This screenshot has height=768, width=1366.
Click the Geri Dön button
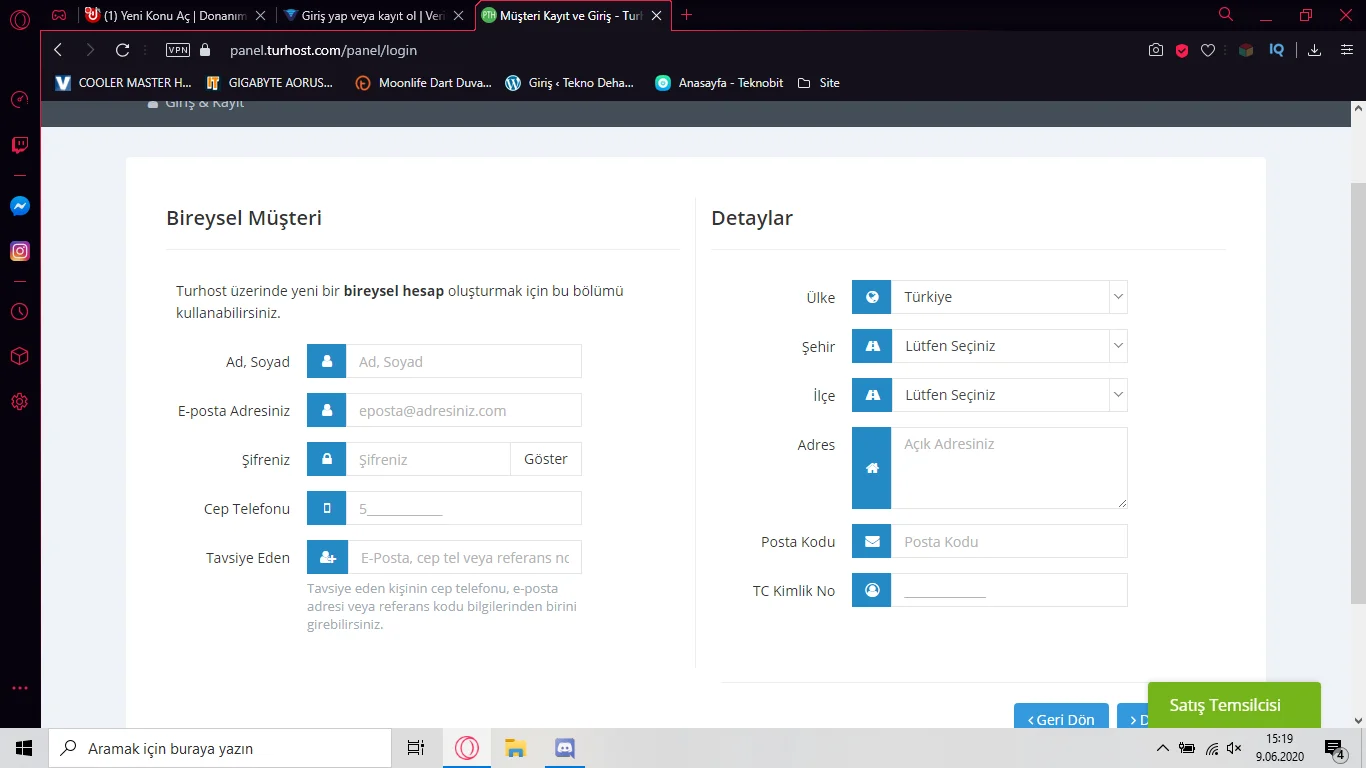[1061, 717]
